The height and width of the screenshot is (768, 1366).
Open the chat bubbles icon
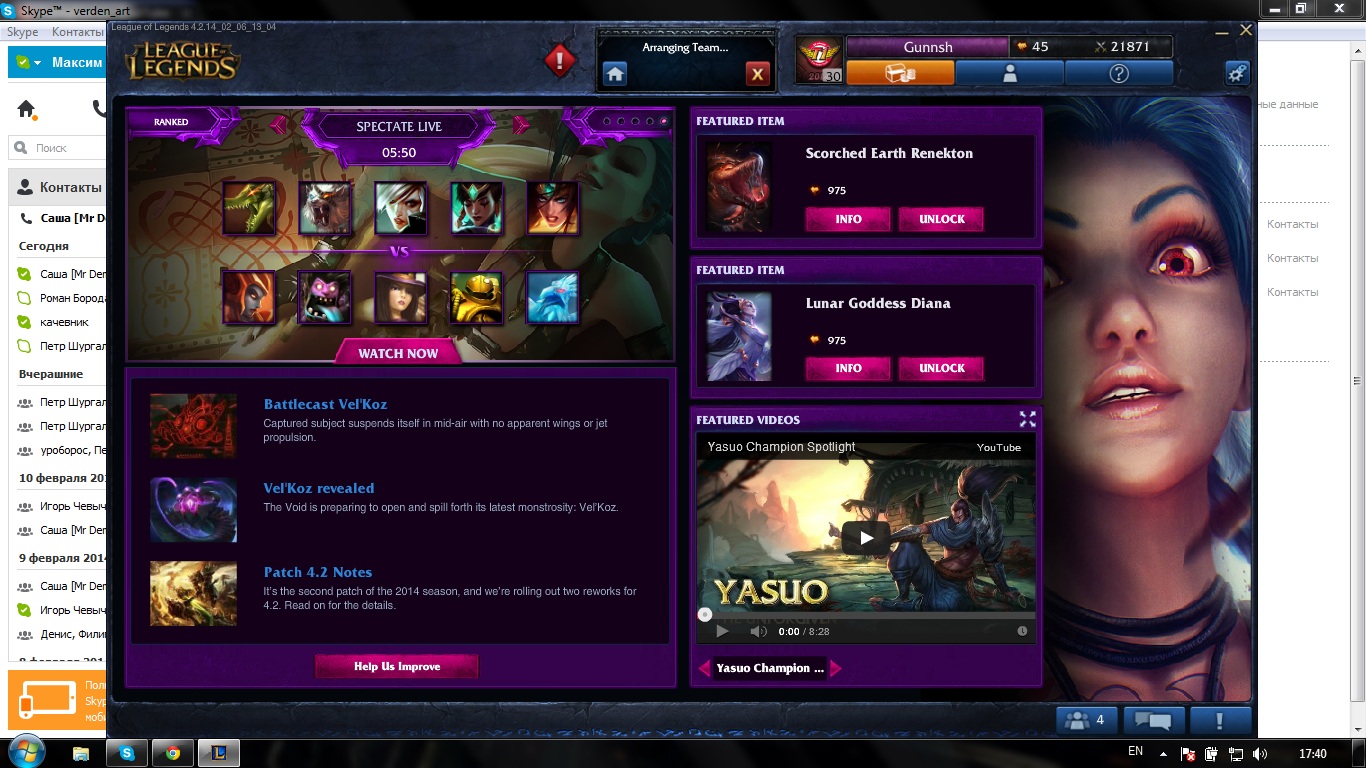point(1154,720)
